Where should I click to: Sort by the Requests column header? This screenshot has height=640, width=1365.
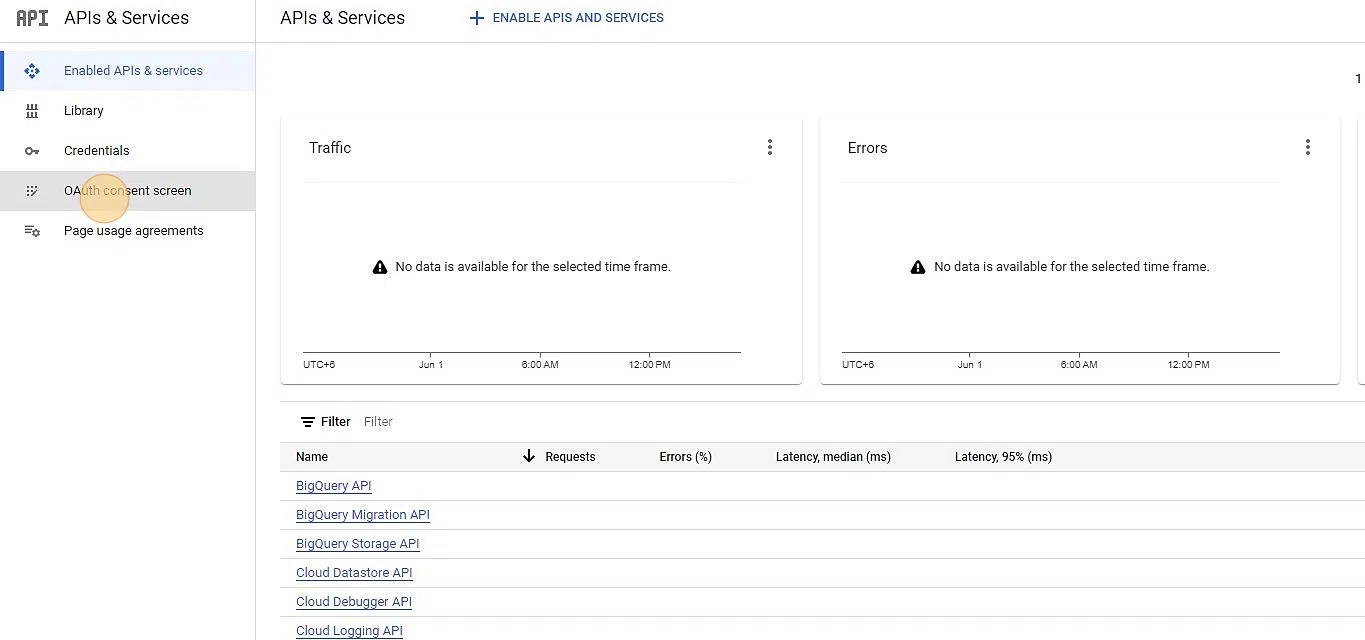click(x=570, y=457)
